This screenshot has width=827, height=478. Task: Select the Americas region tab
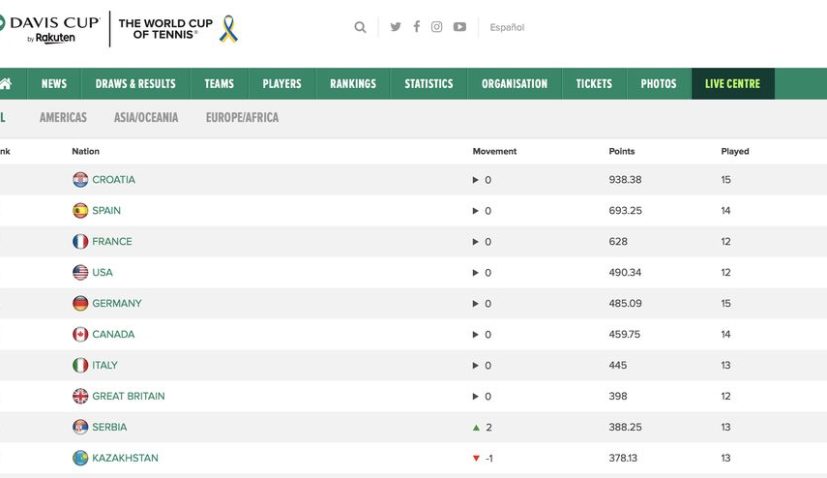[x=63, y=118]
